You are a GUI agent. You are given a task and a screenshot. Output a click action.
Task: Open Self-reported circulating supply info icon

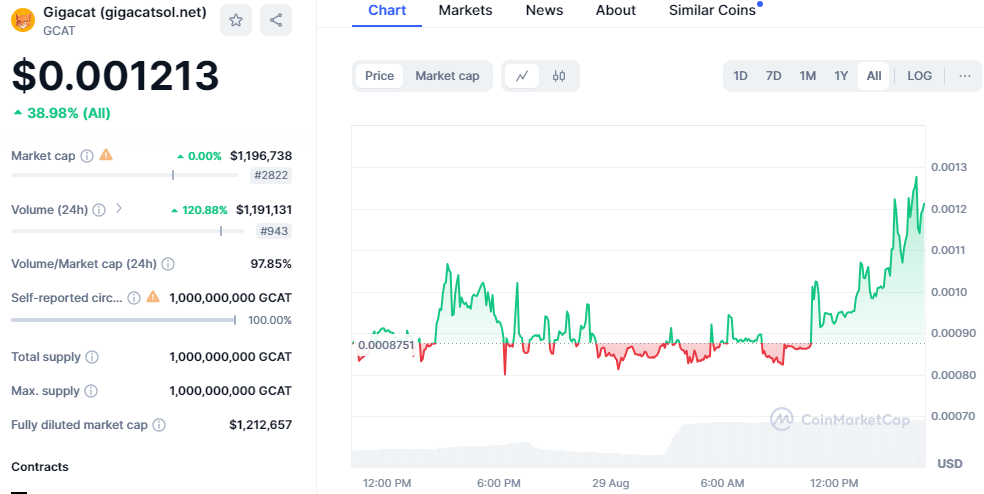[x=134, y=298]
